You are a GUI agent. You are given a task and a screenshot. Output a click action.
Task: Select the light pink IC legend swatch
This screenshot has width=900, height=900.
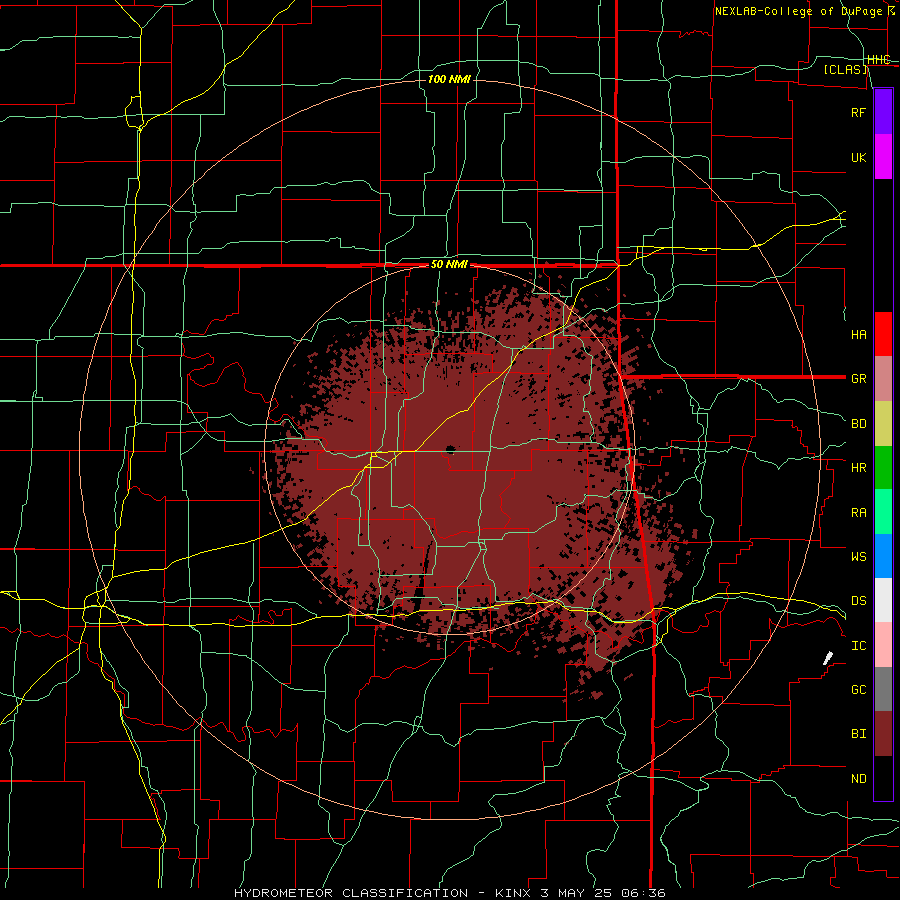(883, 645)
